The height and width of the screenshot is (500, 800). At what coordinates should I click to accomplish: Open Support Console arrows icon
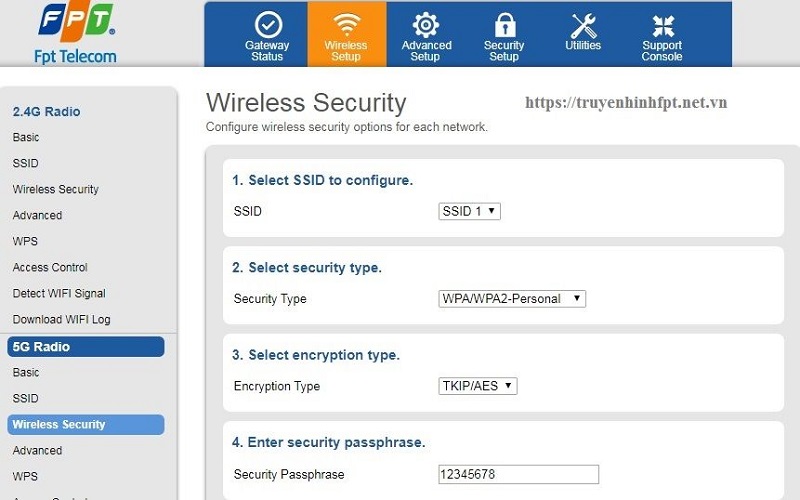coord(662,24)
